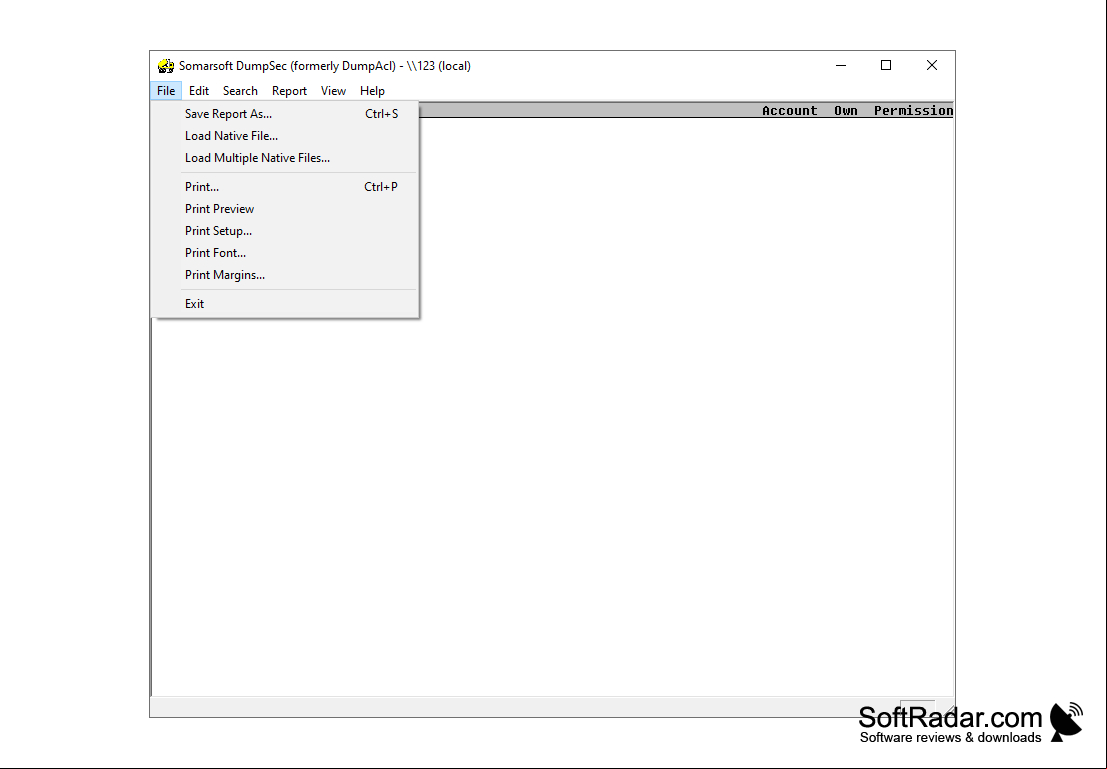
Task: Open Print Preview
Action: tap(285, 208)
